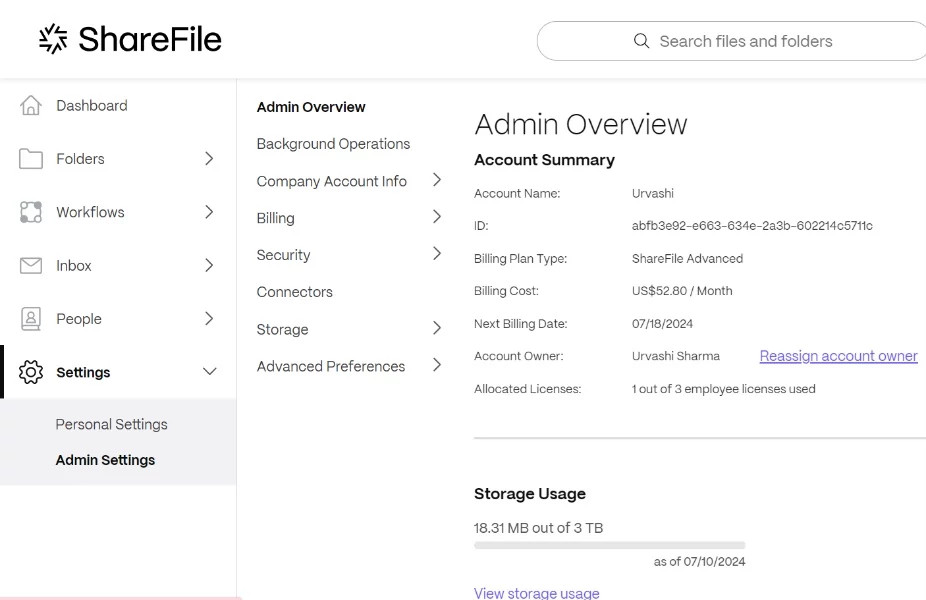Open Security settings
Image resolution: width=926 pixels, height=600 pixels.
coord(283,255)
